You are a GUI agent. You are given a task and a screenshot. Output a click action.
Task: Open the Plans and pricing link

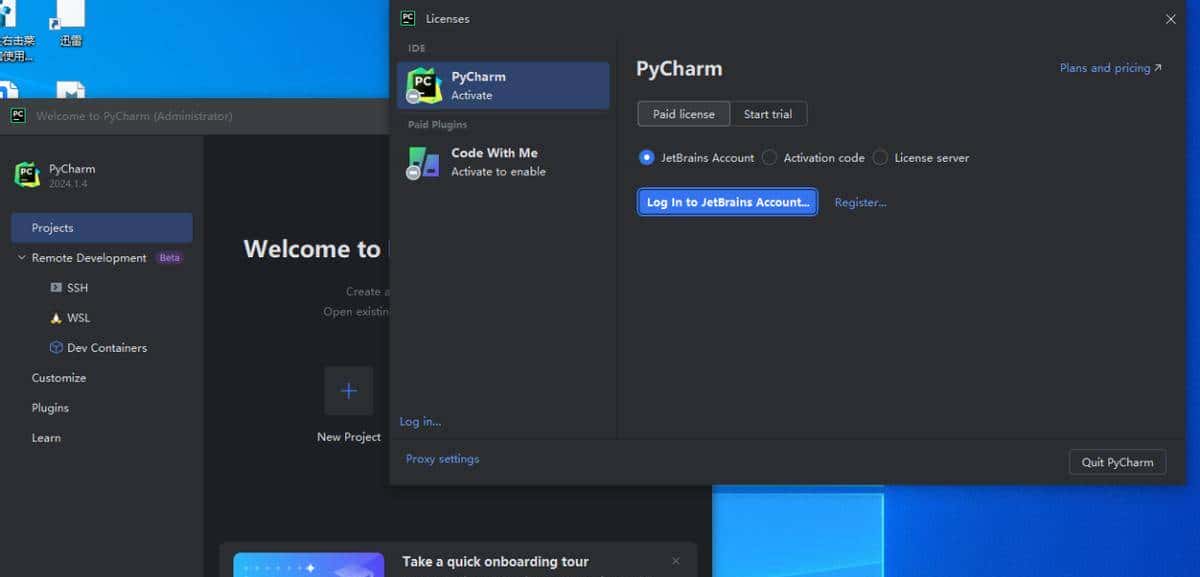[1105, 67]
